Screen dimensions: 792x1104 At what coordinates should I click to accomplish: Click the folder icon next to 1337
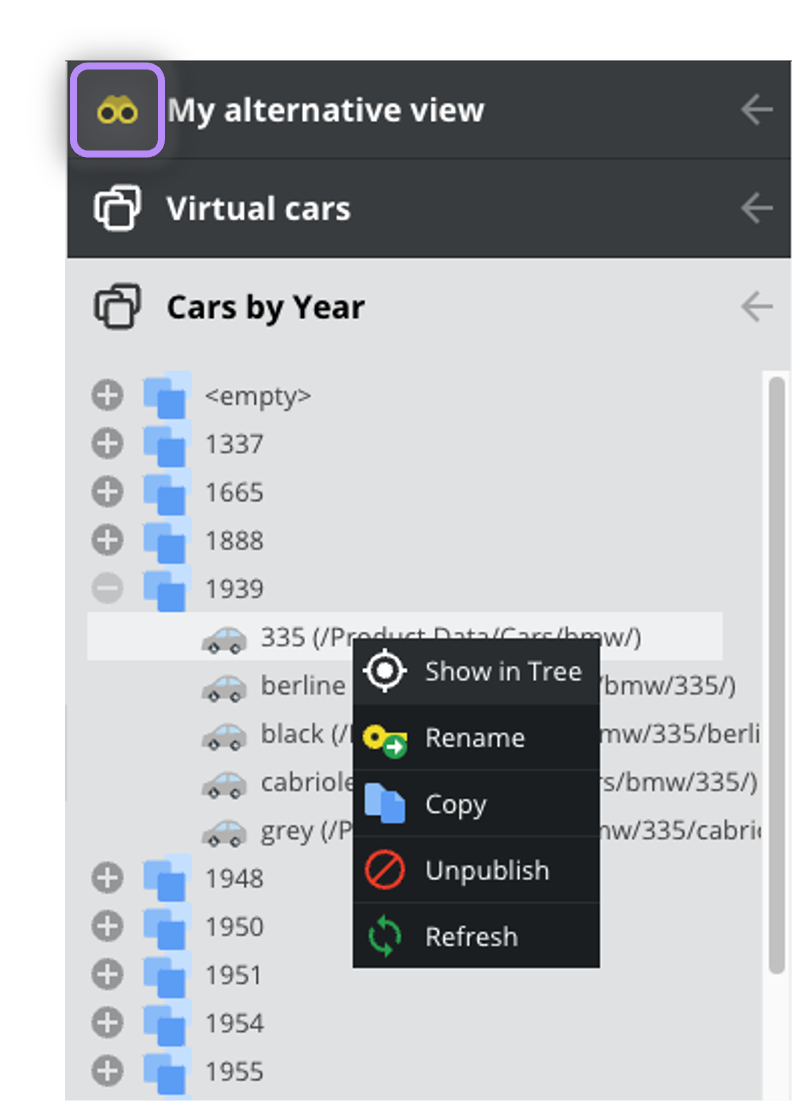pyautogui.click(x=167, y=444)
